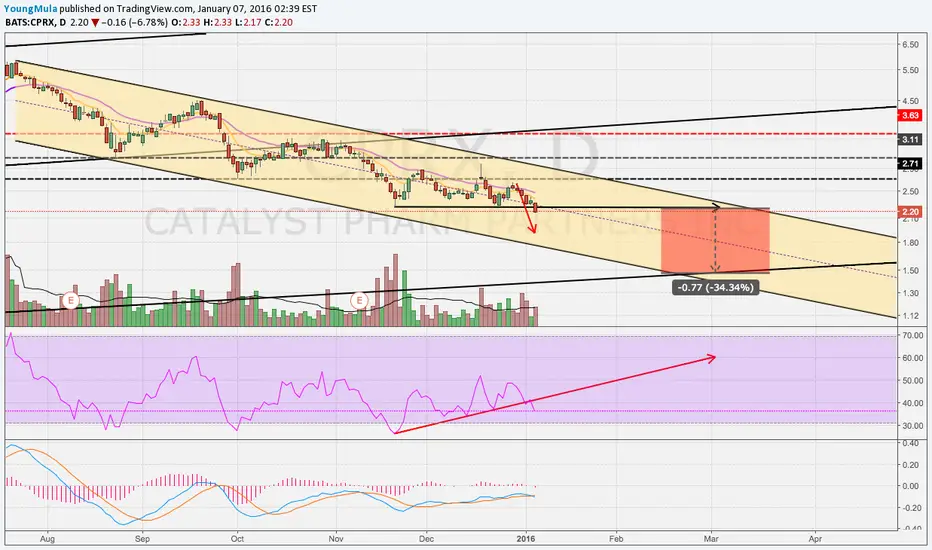This screenshot has height=550, width=932.
Task: Click the 1.50 price axis tick
Action: [910, 271]
